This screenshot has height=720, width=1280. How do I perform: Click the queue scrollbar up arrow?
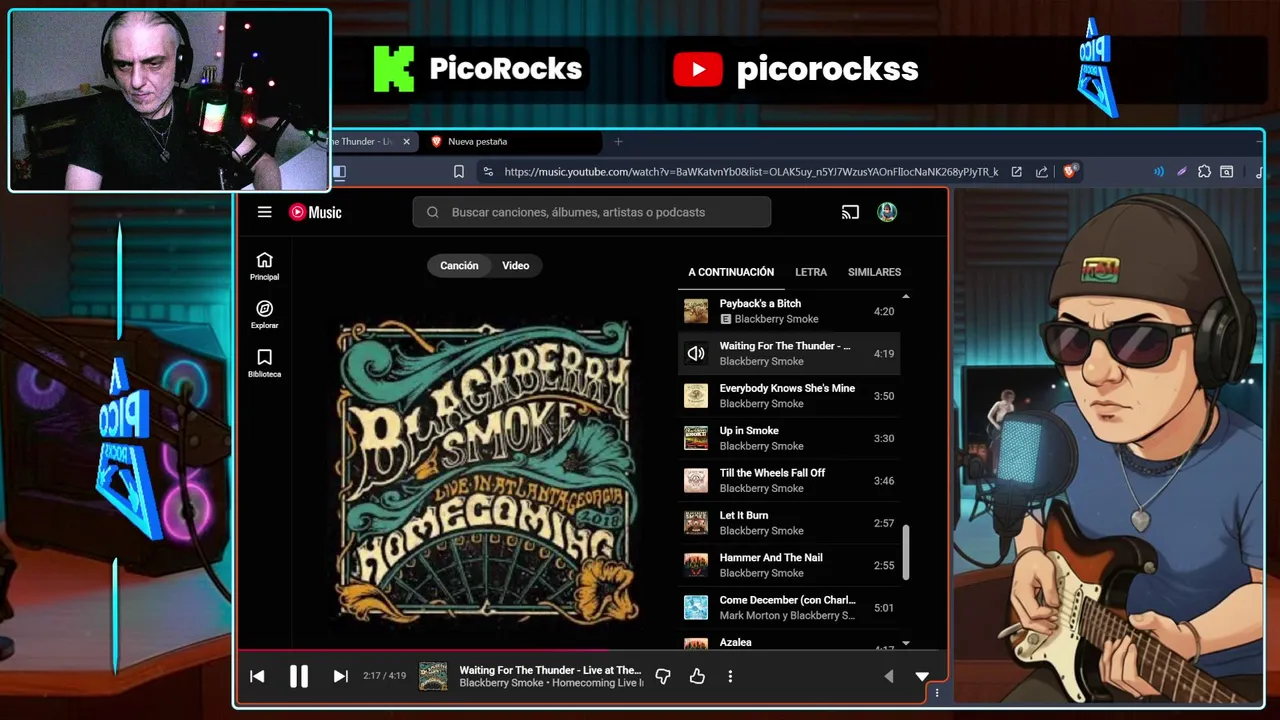tap(906, 297)
